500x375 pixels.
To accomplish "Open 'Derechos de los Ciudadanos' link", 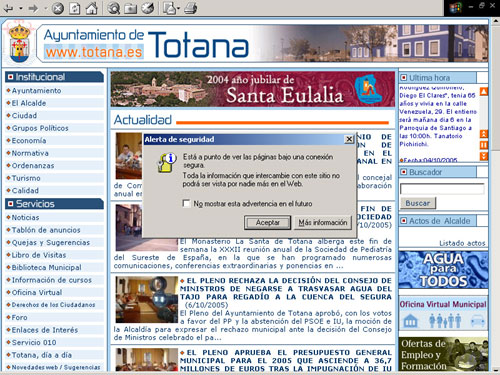I will coord(53,305).
